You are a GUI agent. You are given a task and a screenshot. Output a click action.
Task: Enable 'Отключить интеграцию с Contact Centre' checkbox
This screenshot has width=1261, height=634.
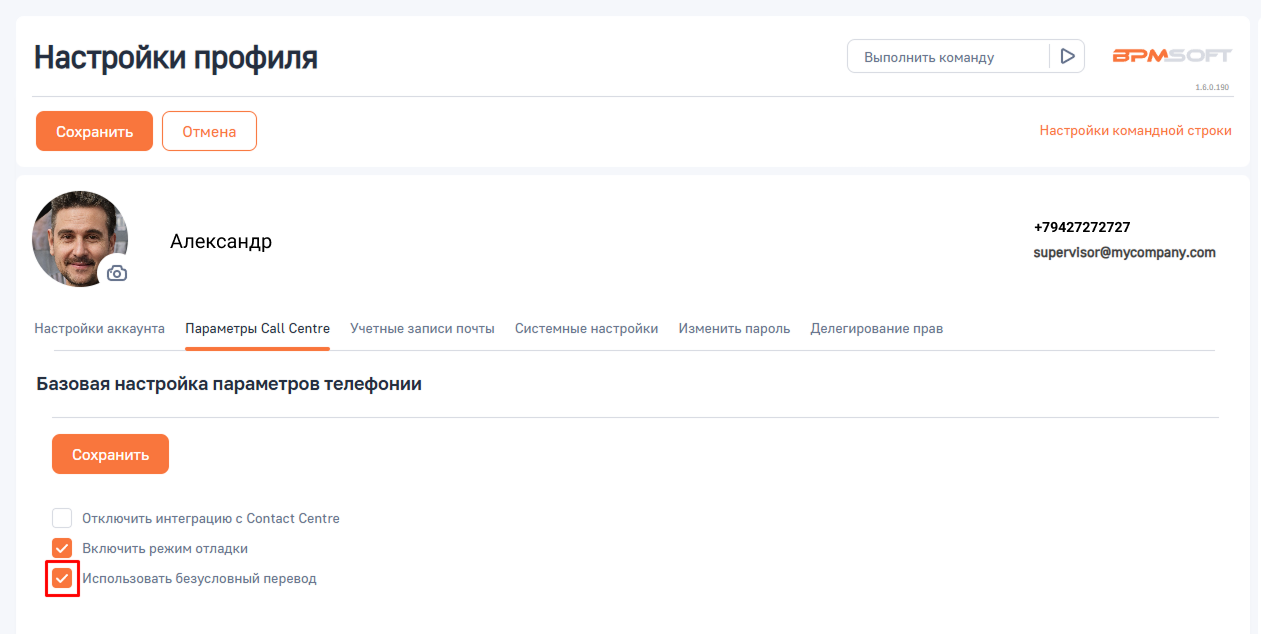click(62, 518)
